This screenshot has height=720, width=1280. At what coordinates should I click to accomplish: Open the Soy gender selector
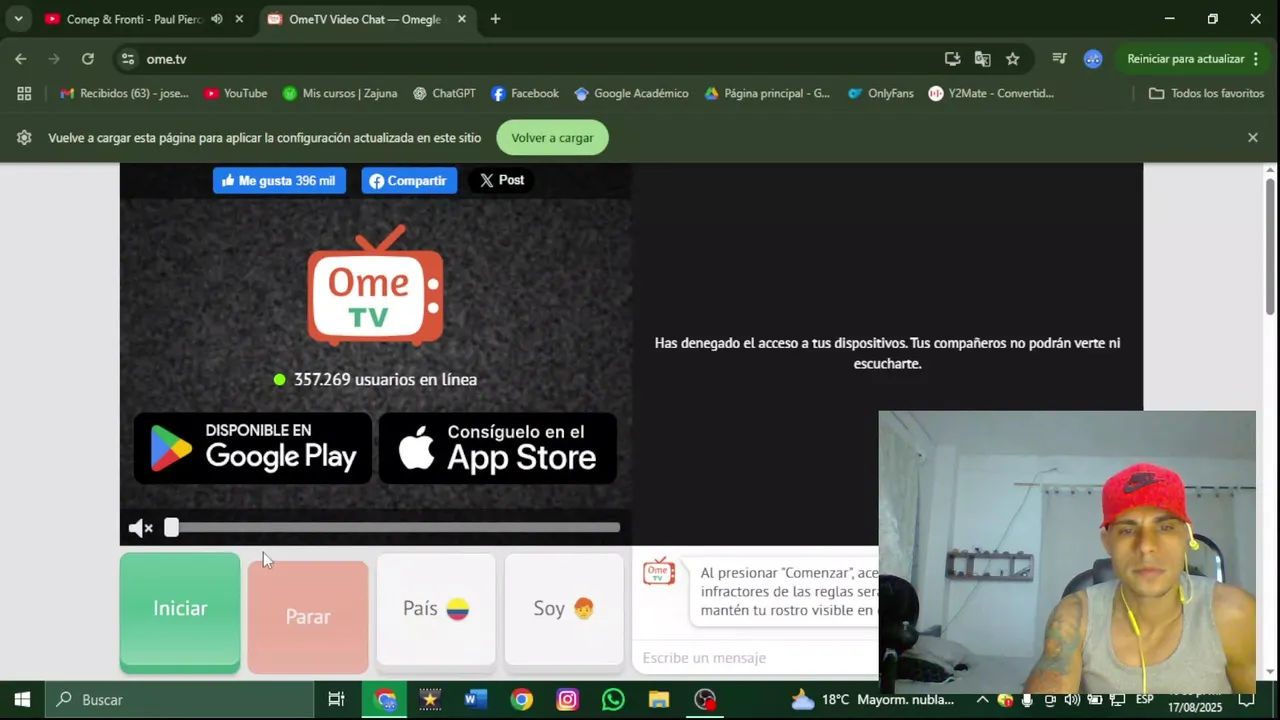coord(564,609)
